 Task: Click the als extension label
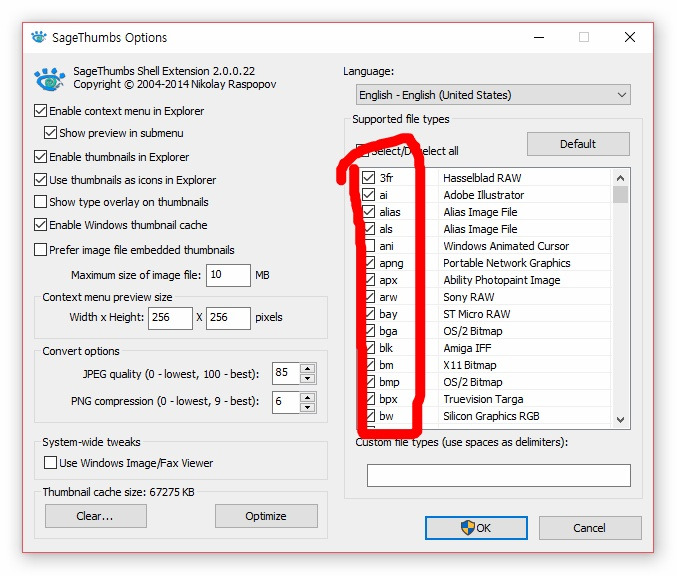[386, 229]
